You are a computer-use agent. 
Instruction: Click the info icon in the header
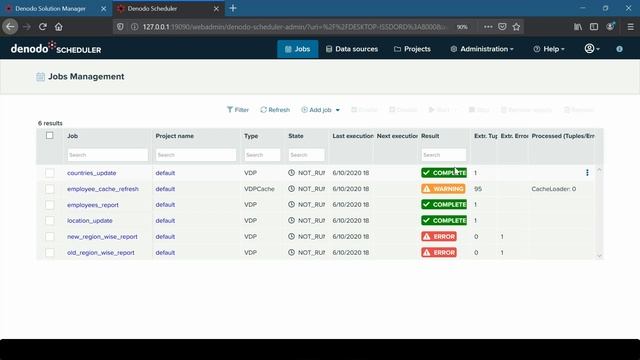point(620,49)
